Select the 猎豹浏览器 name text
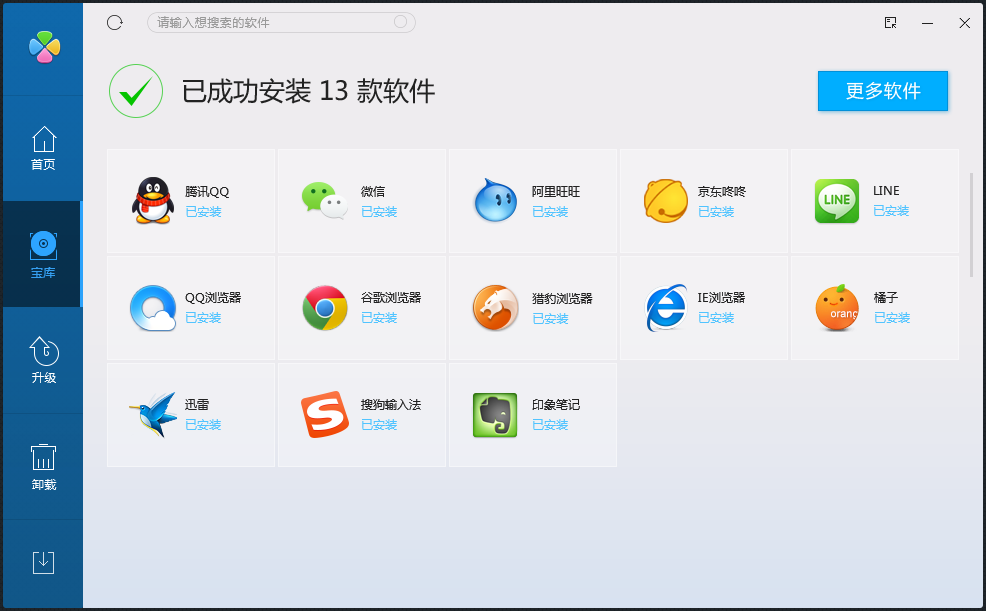 562,299
